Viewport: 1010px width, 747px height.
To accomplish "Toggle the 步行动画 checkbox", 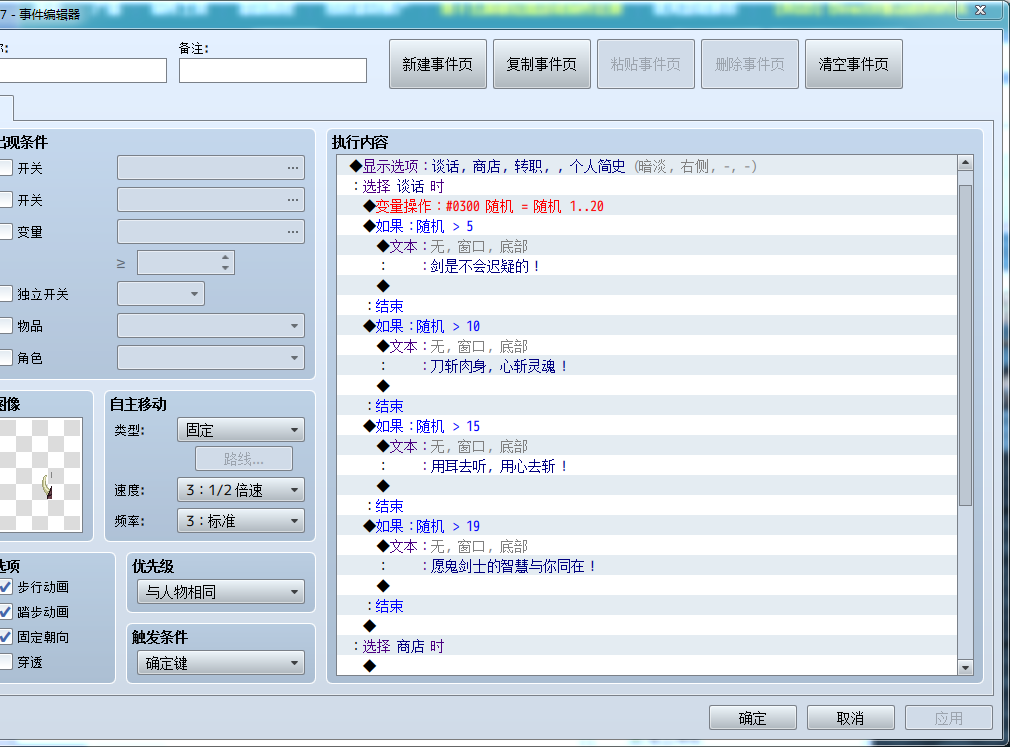I will (5, 587).
